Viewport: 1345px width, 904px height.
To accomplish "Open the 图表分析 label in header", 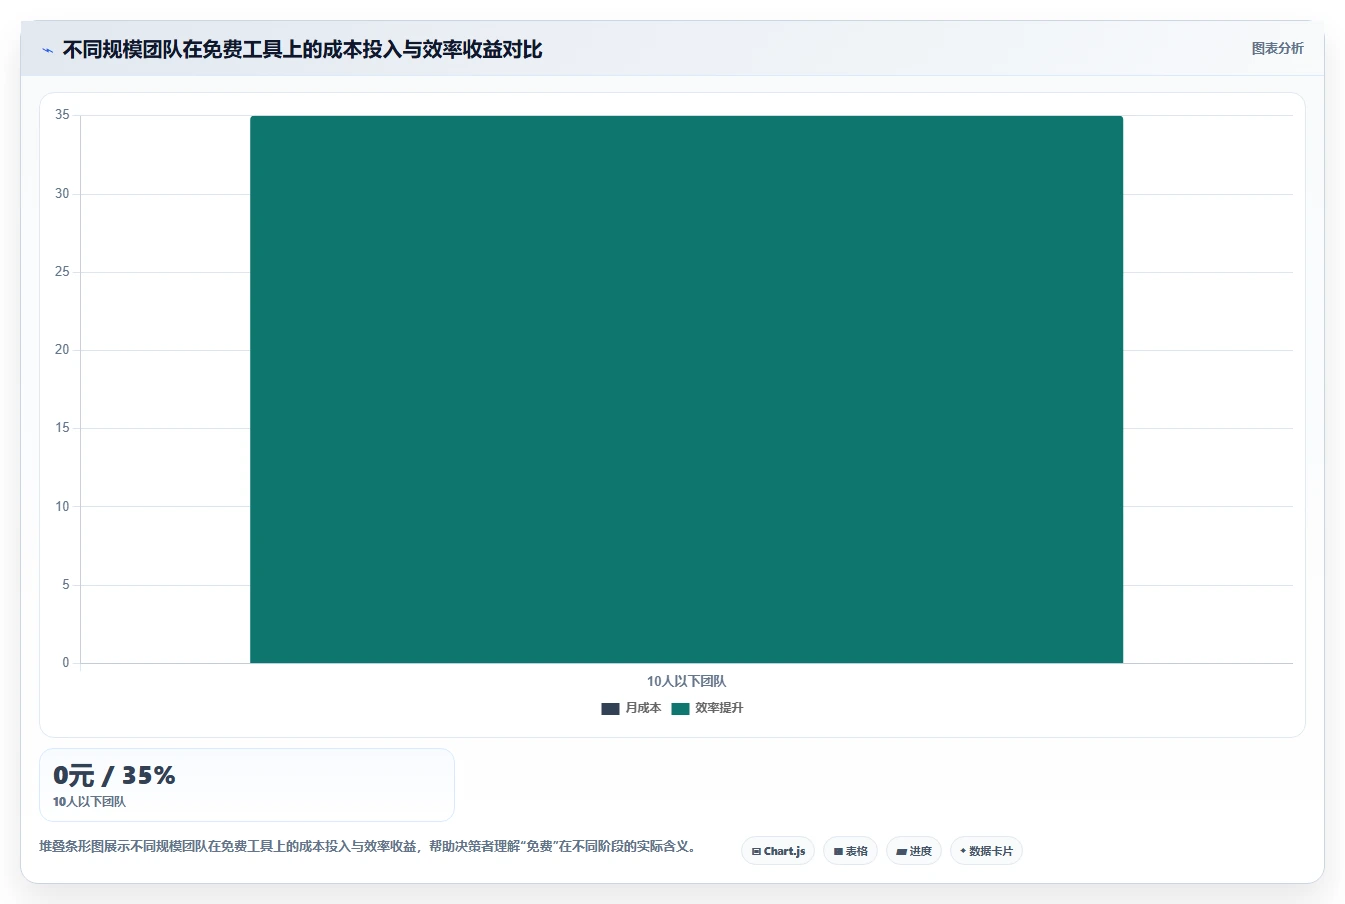I will pos(1277,48).
